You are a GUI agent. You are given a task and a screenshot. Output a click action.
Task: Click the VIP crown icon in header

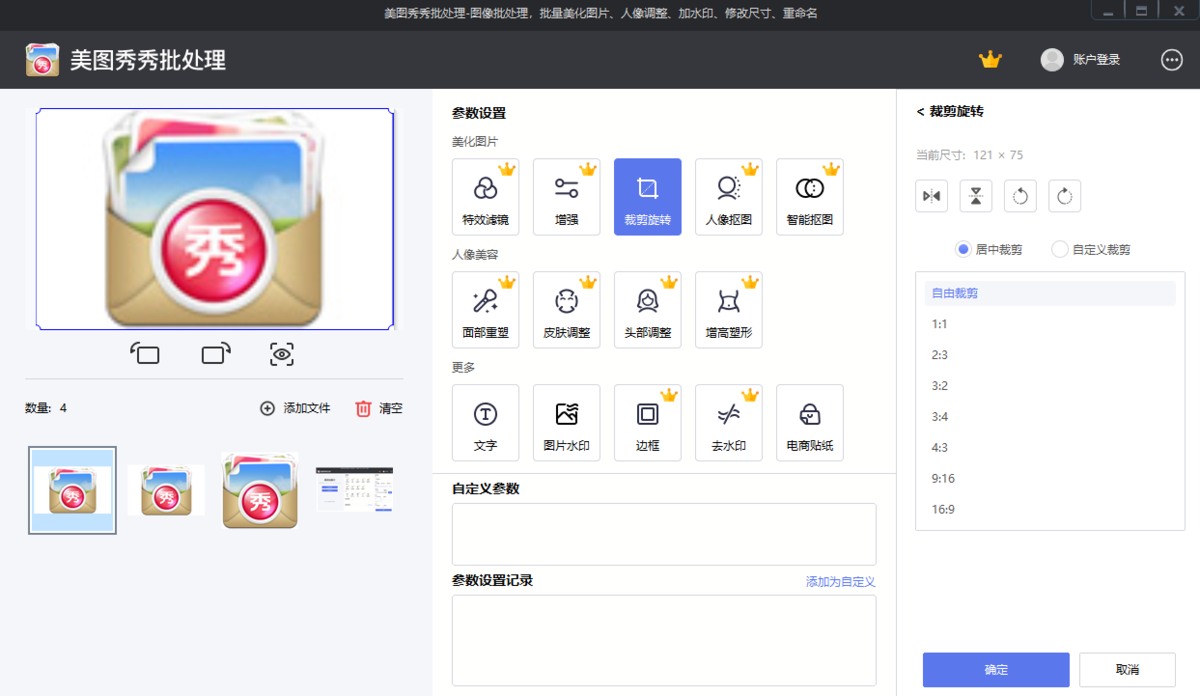pyautogui.click(x=990, y=60)
